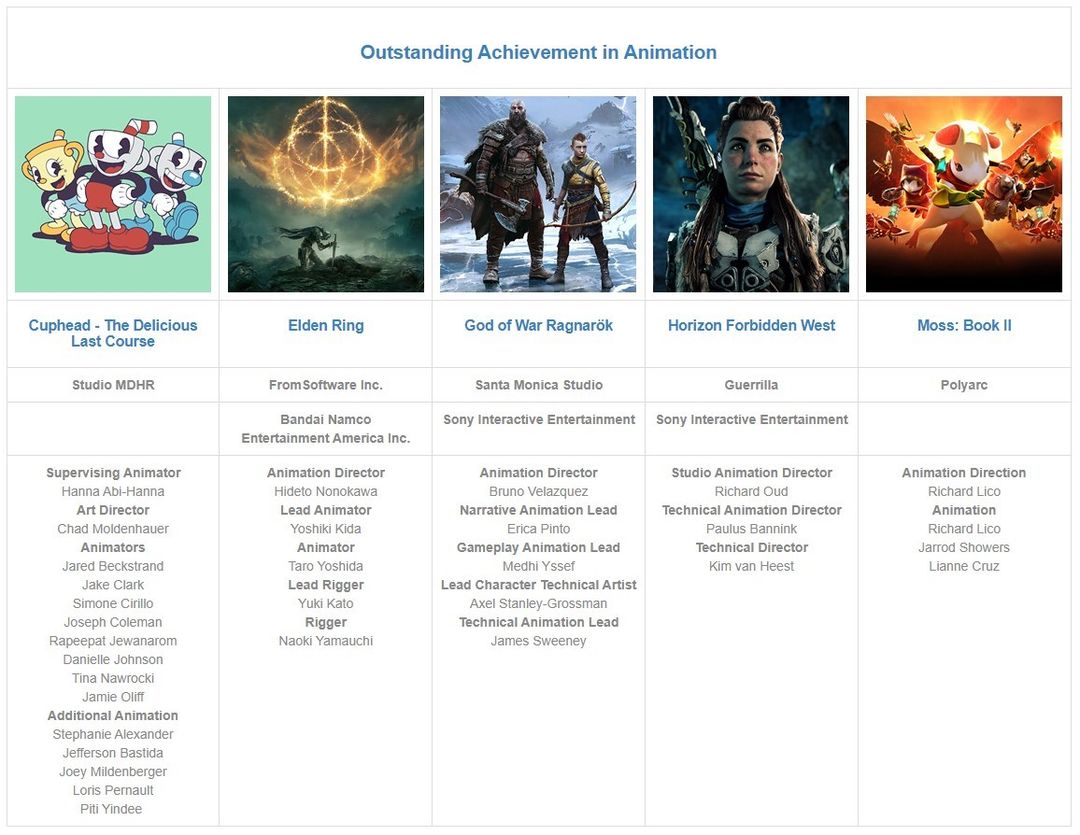Open the Cuphead - The Delicious Last Course link
Screen dimensions: 1080x835
113,333
